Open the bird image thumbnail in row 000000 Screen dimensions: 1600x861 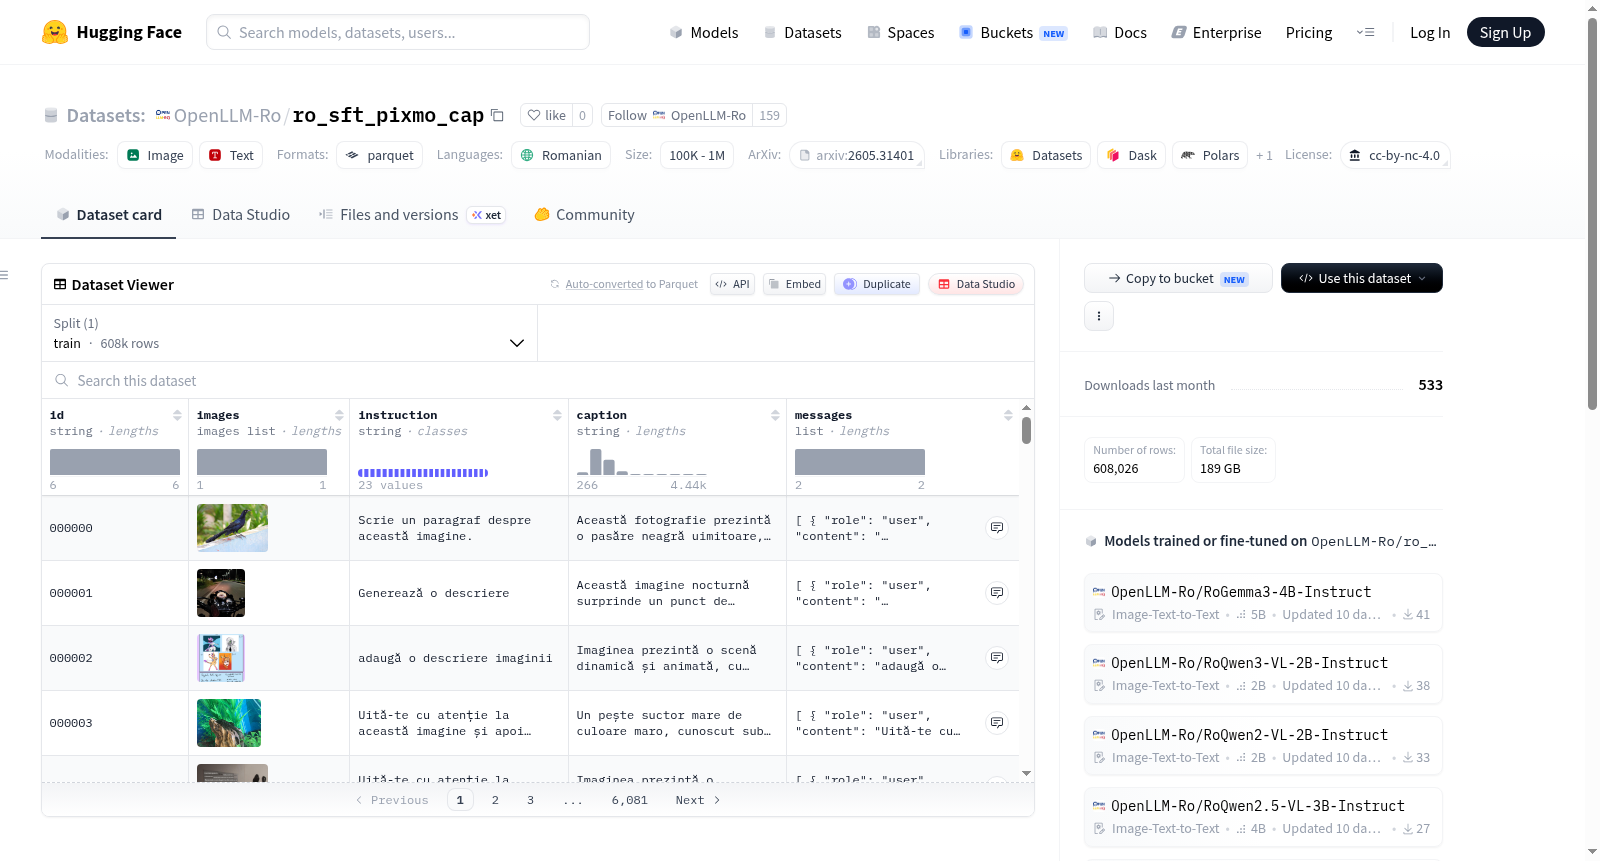coord(232,528)
